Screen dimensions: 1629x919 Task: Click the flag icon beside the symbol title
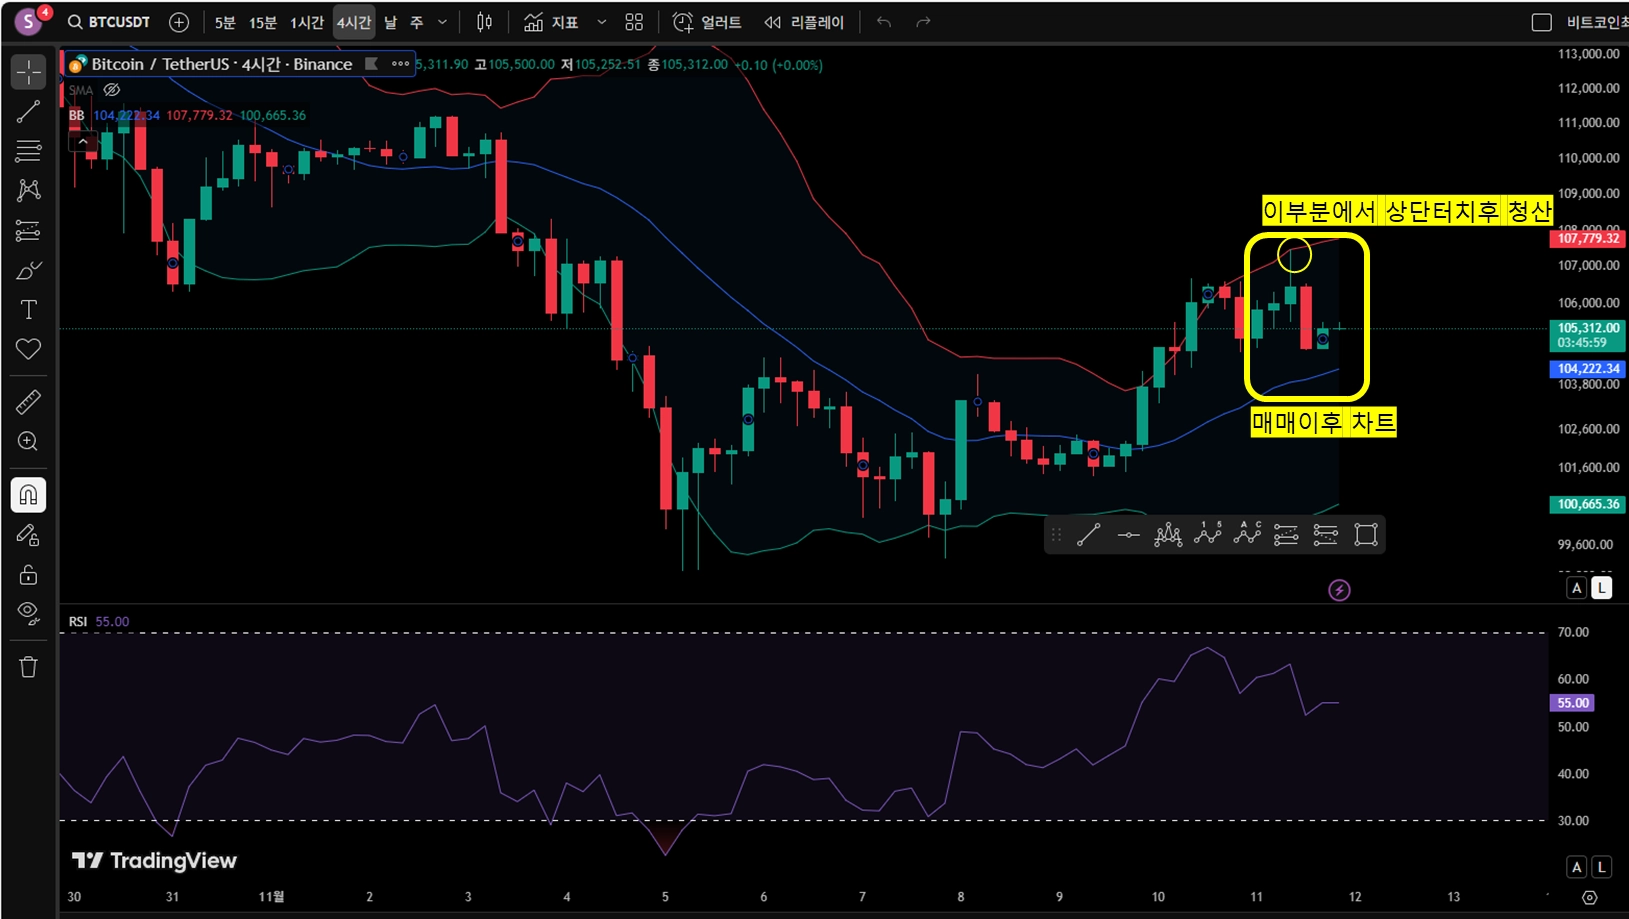pyautogui.click(x=371, y=64)
